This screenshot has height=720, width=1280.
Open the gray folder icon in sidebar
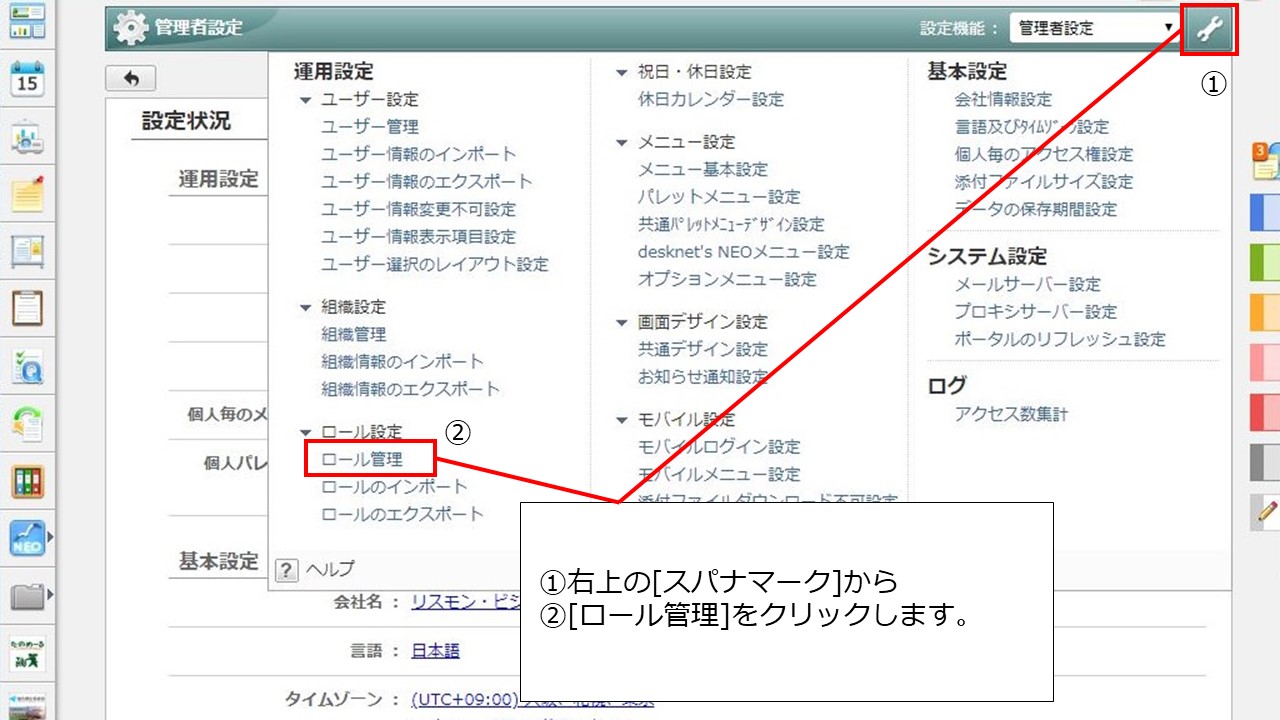[27, 597]
